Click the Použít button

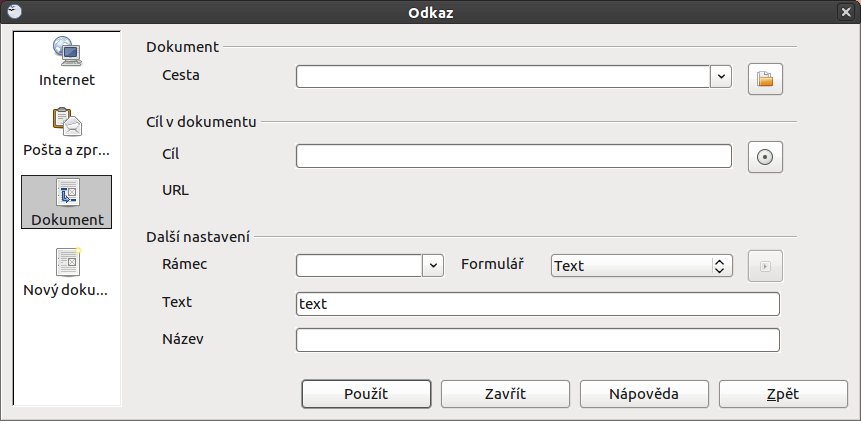(x=366, y=394)
